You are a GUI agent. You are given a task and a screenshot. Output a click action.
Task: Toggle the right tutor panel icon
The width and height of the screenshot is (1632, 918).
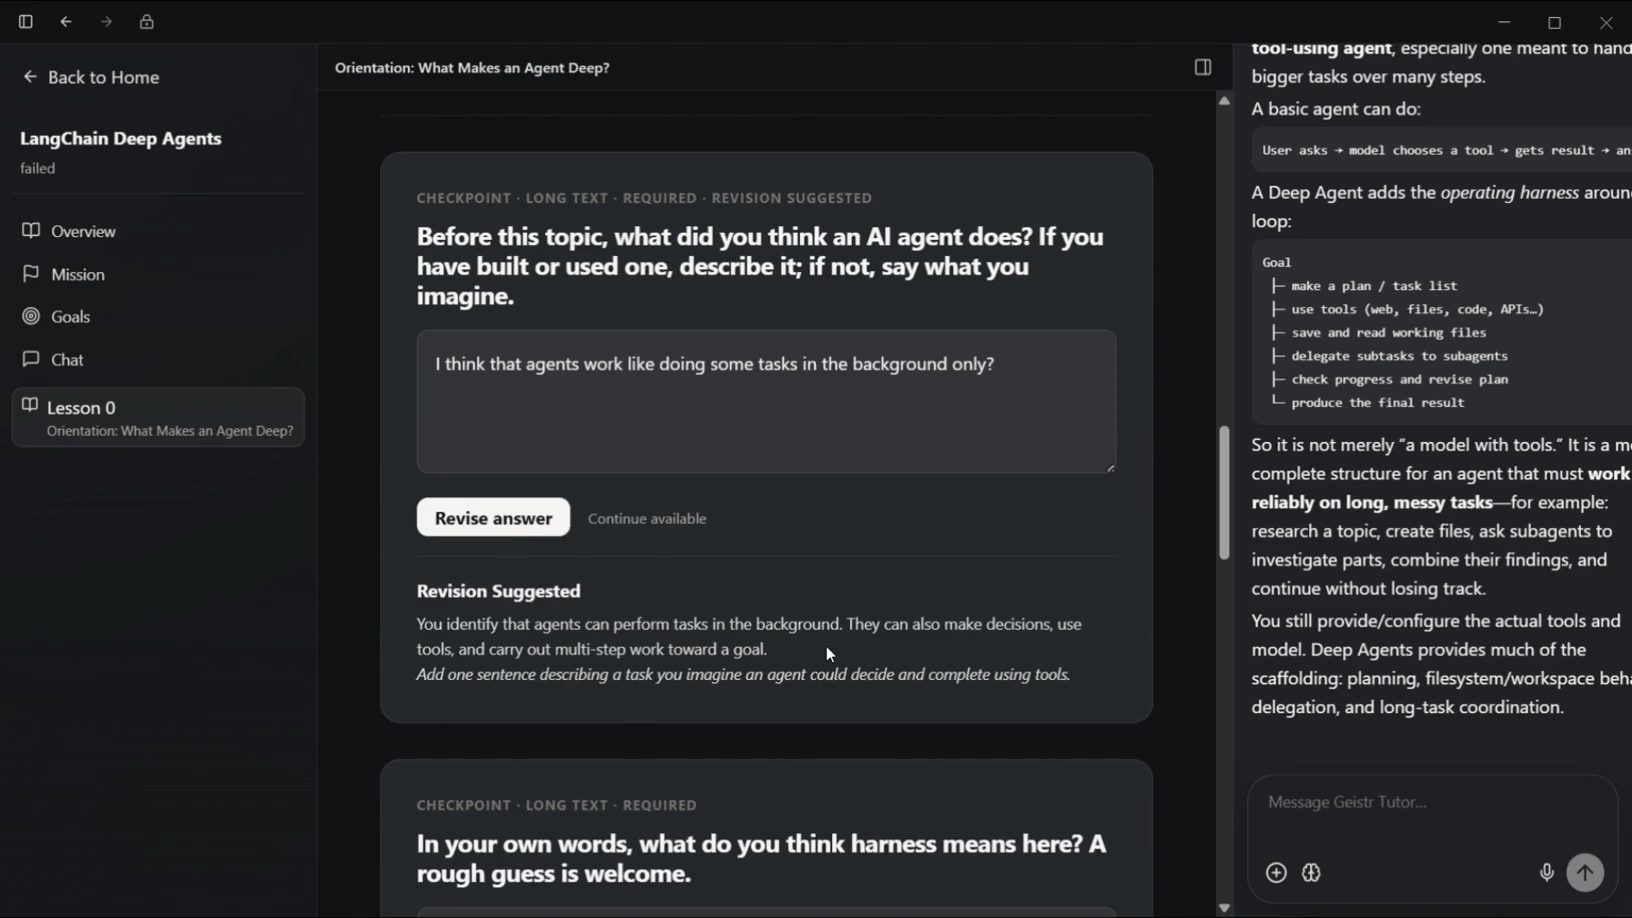[1203, 67]
